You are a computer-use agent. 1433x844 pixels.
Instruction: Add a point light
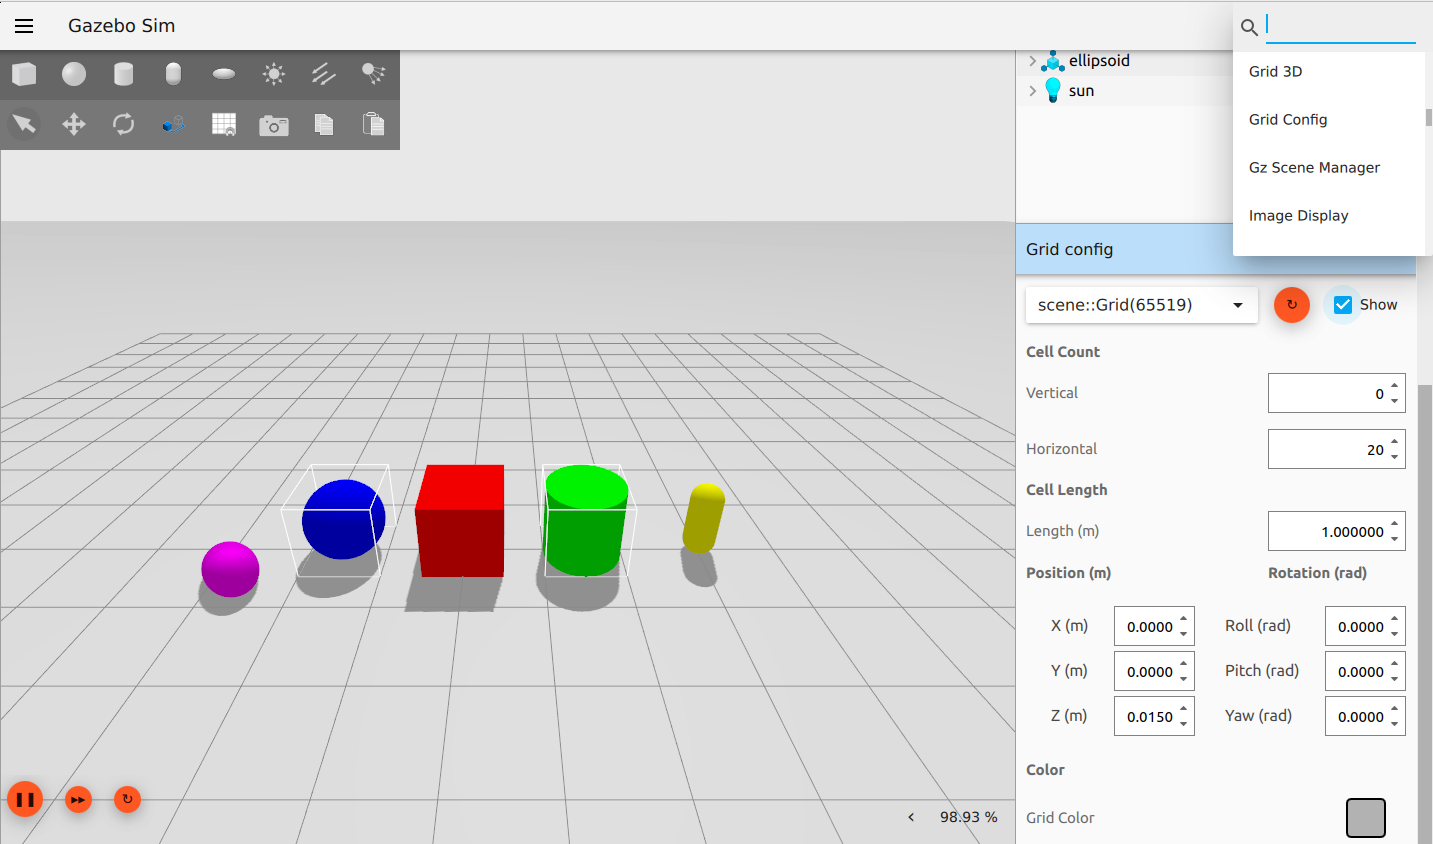click(x=274, y=74)
